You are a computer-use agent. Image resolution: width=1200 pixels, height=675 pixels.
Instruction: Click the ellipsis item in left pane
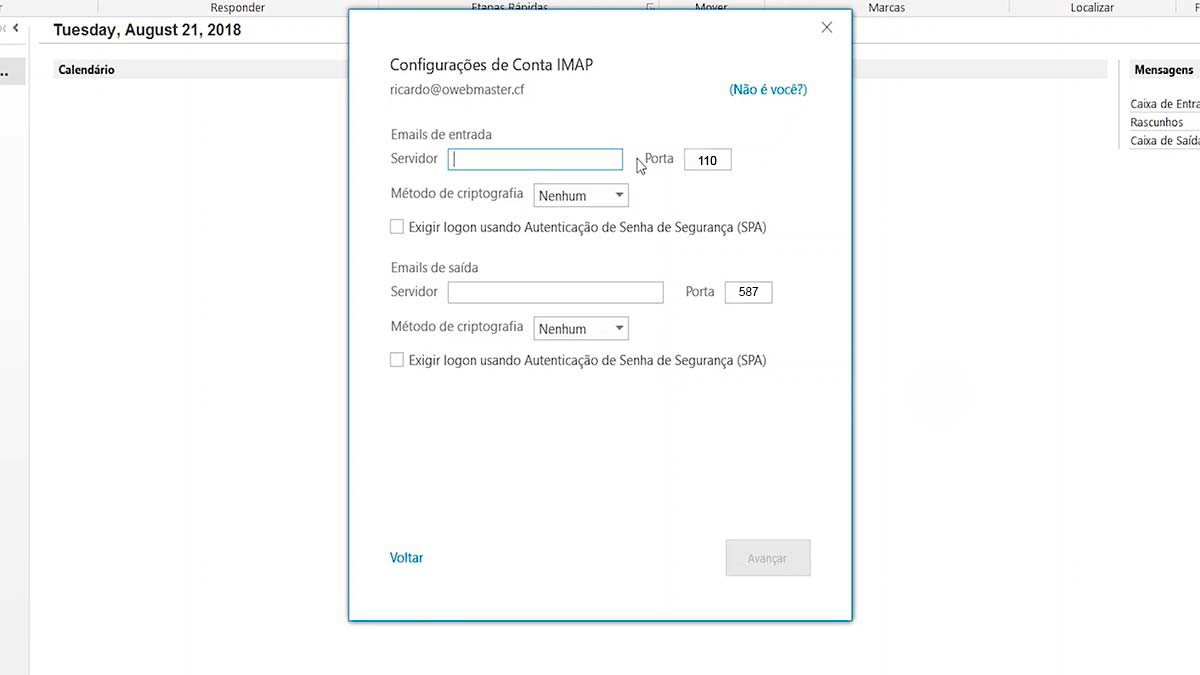pos(5,72)
